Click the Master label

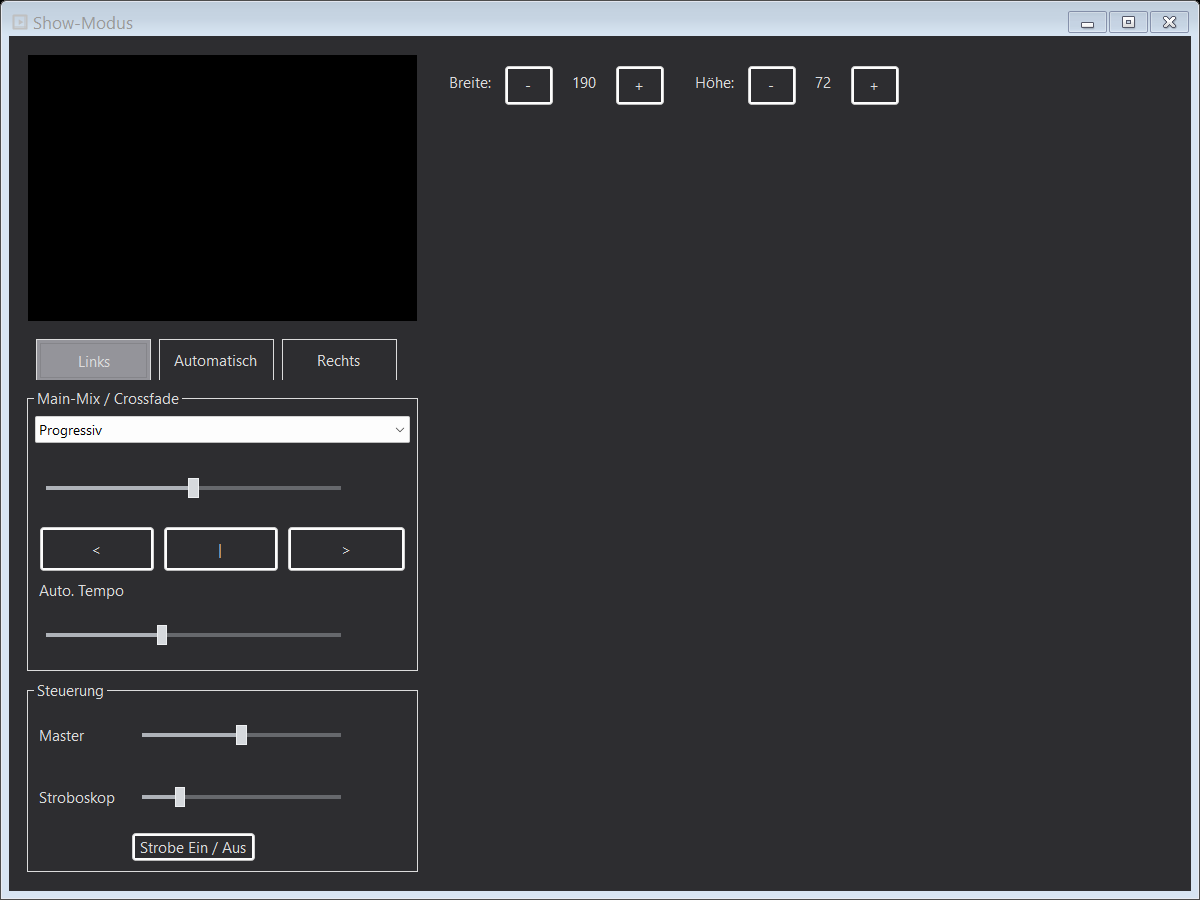click(x=62, y=736)
